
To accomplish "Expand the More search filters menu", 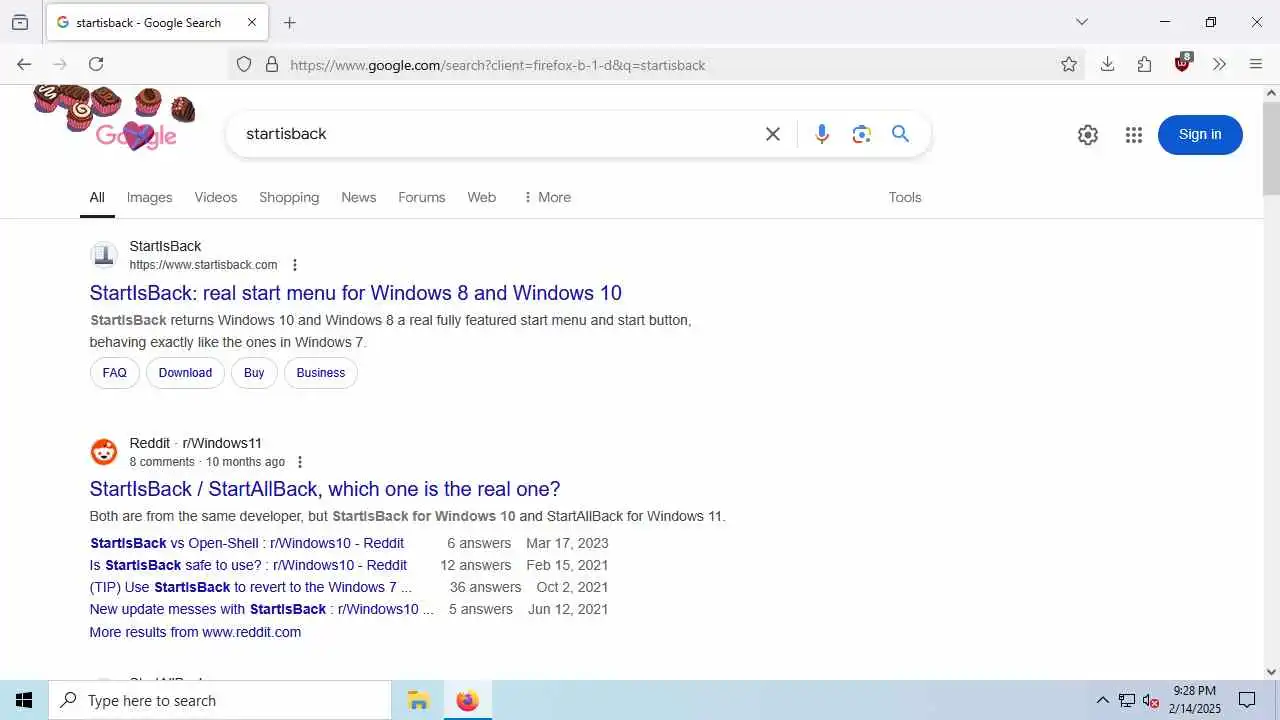I will (x=547, y=197).
